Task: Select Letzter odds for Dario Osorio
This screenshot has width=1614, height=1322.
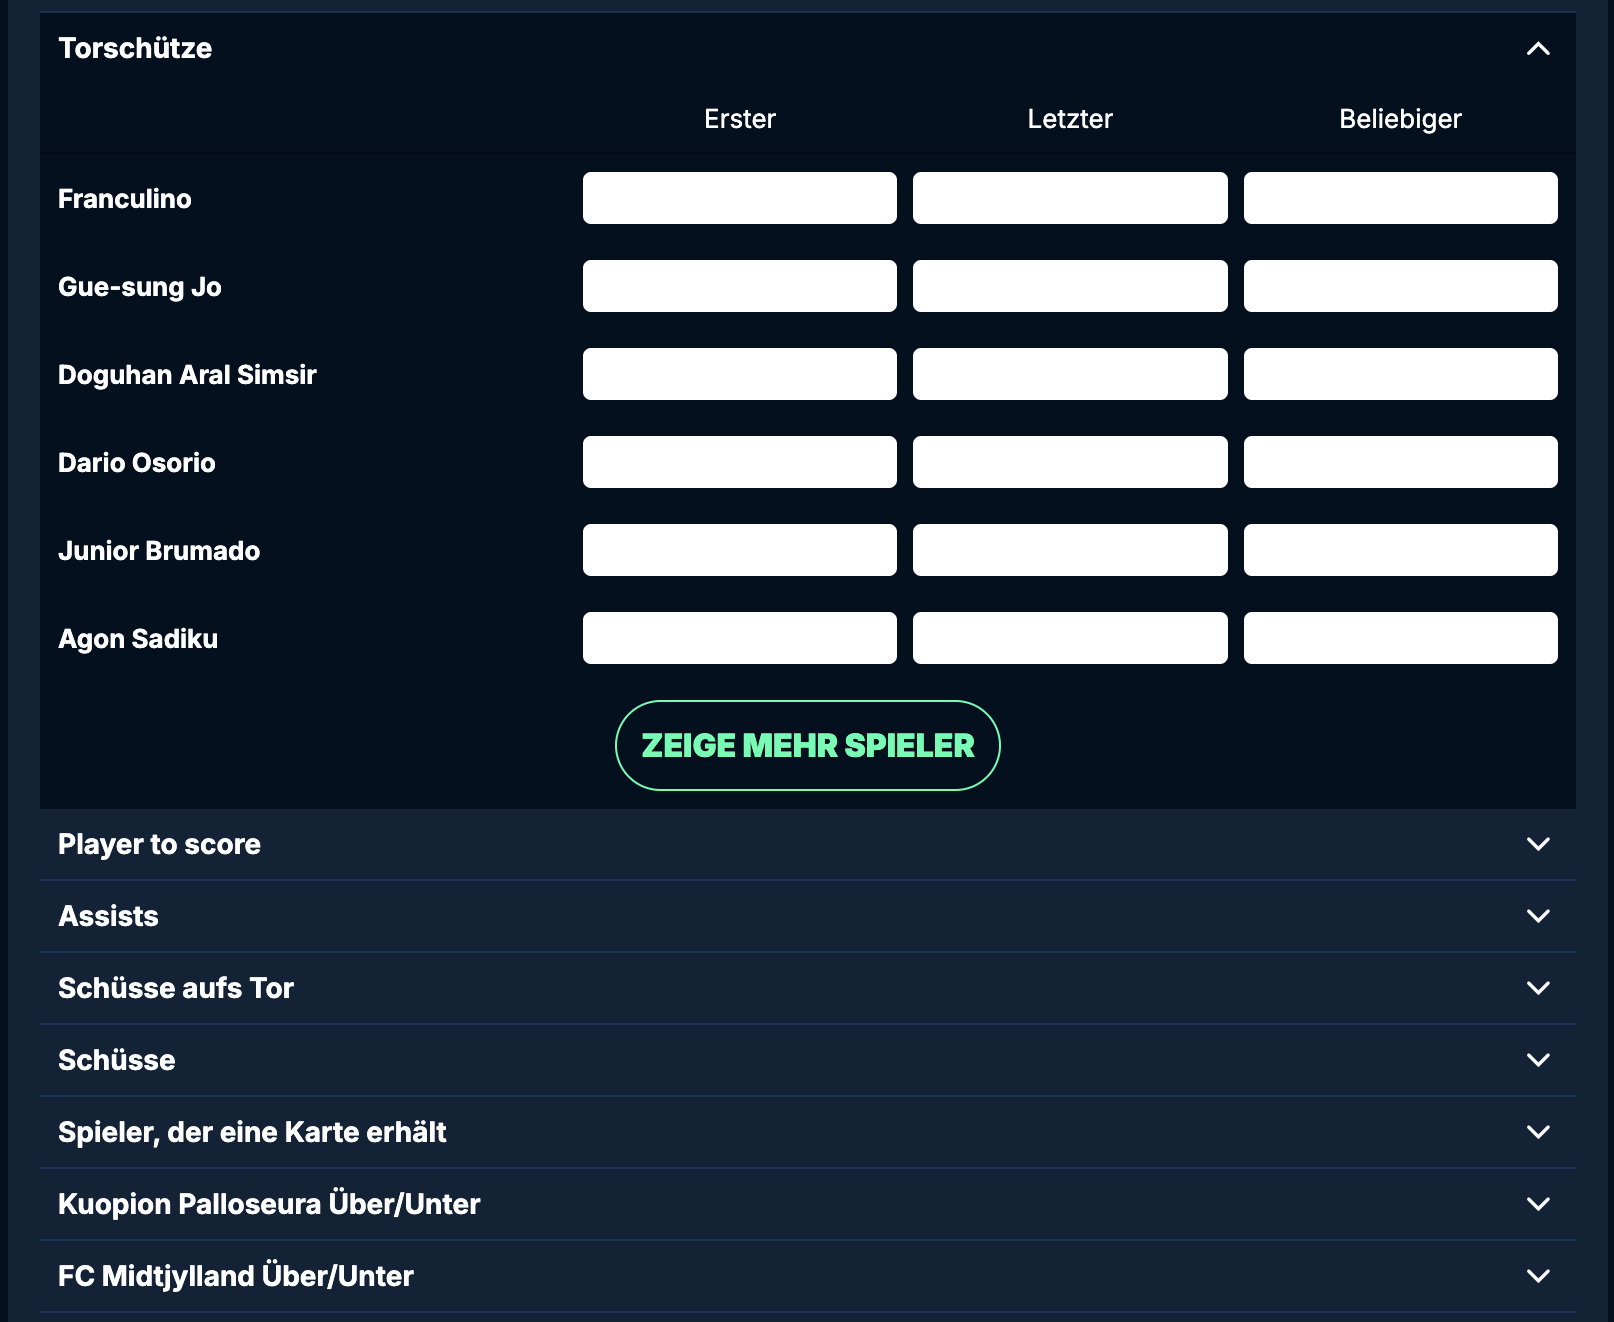Action: (1069, 461)
